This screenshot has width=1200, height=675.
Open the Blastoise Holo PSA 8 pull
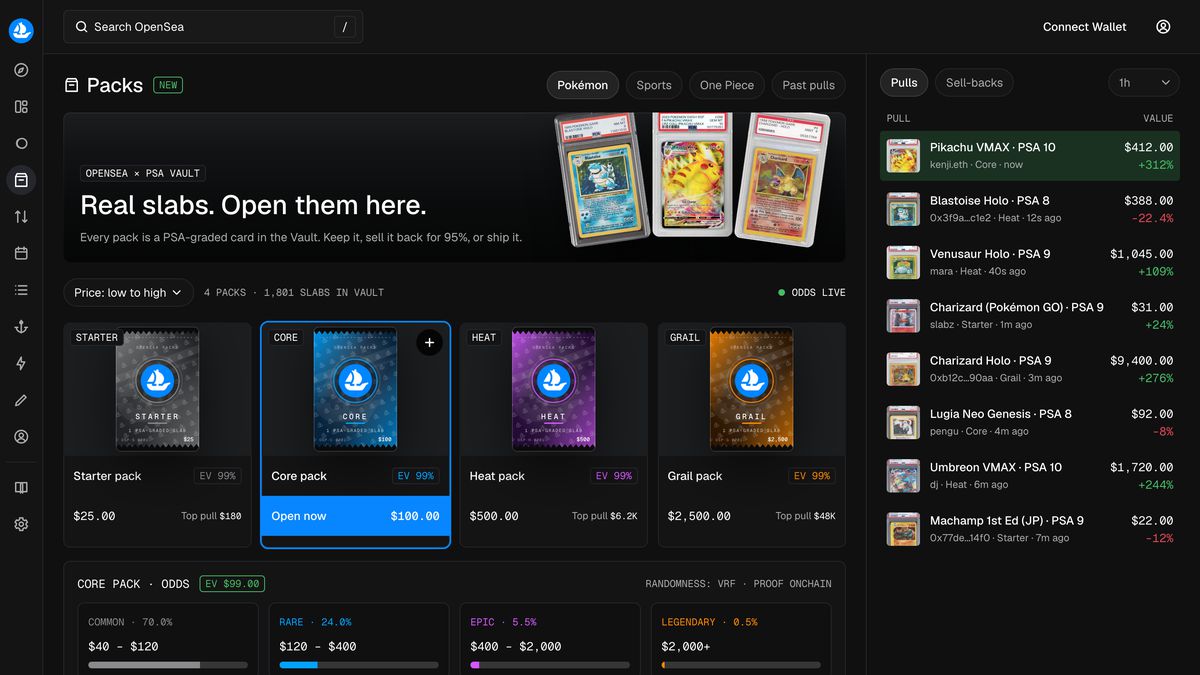[1030, 209]
